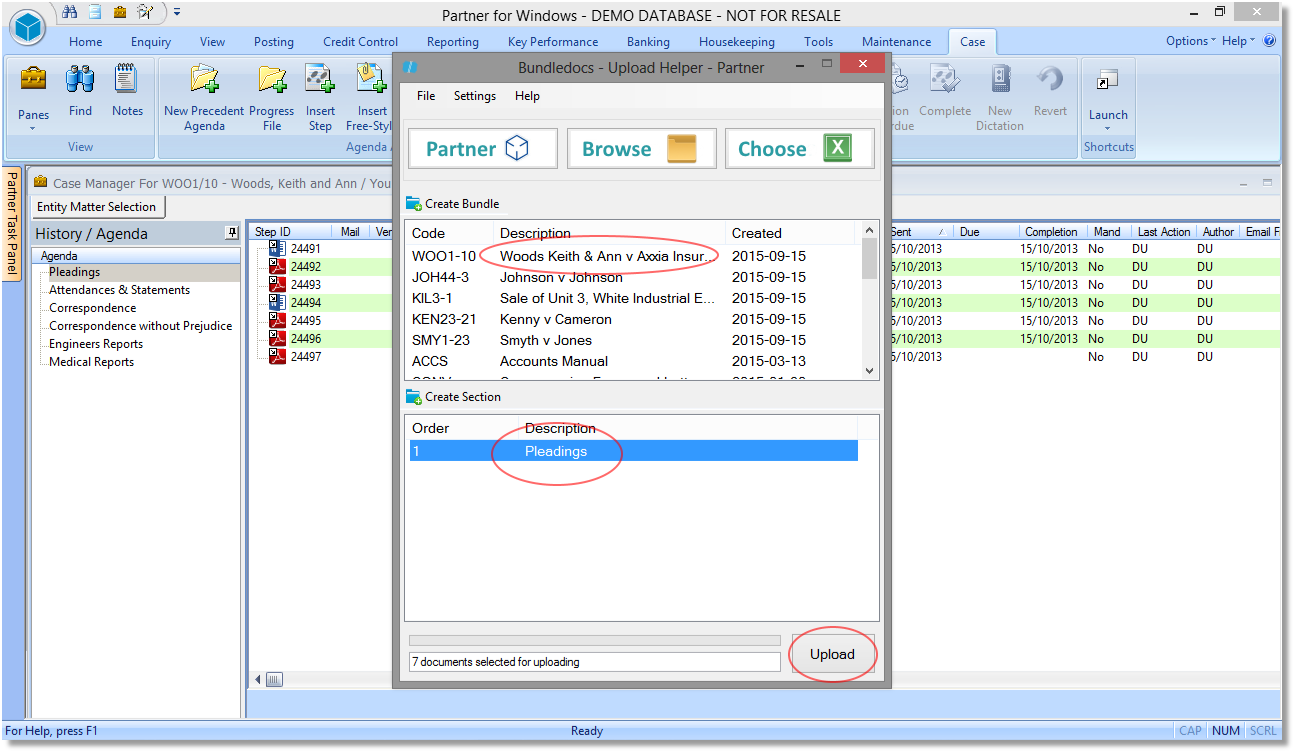Click the Upload button
Screen dimensions: 1295x753
(x=832, y=654)
